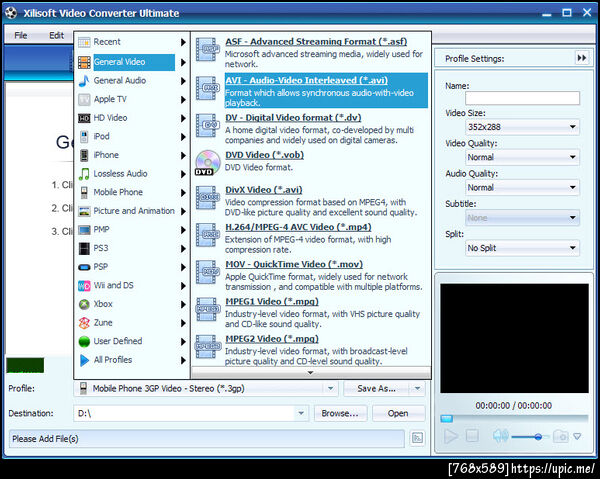Open the Recent profiles submenu
Viewport: 600px width, 479px height.
(x=132, y=42)
